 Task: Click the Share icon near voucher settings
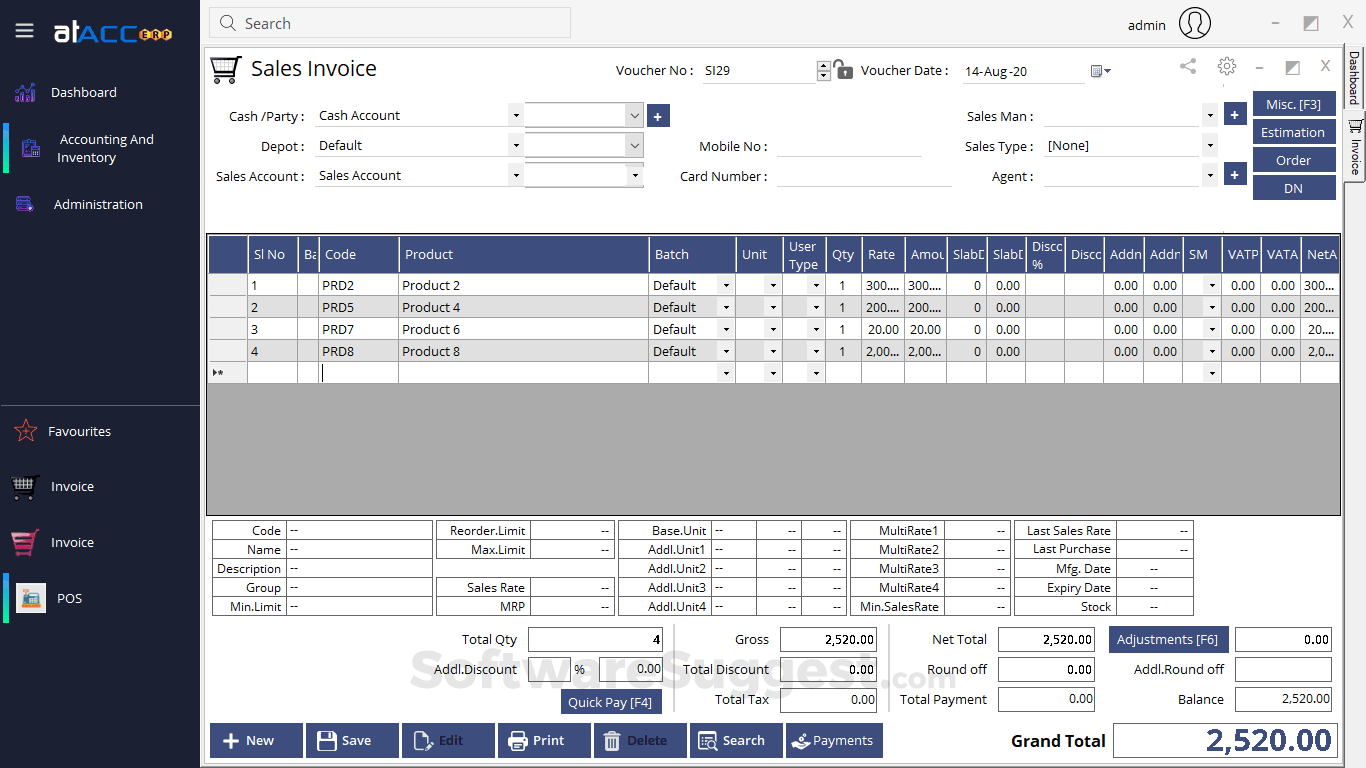pos(1187,66)
